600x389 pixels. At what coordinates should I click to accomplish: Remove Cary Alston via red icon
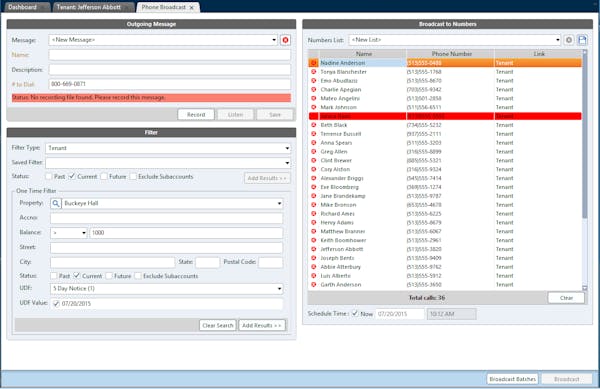[314, 169]
